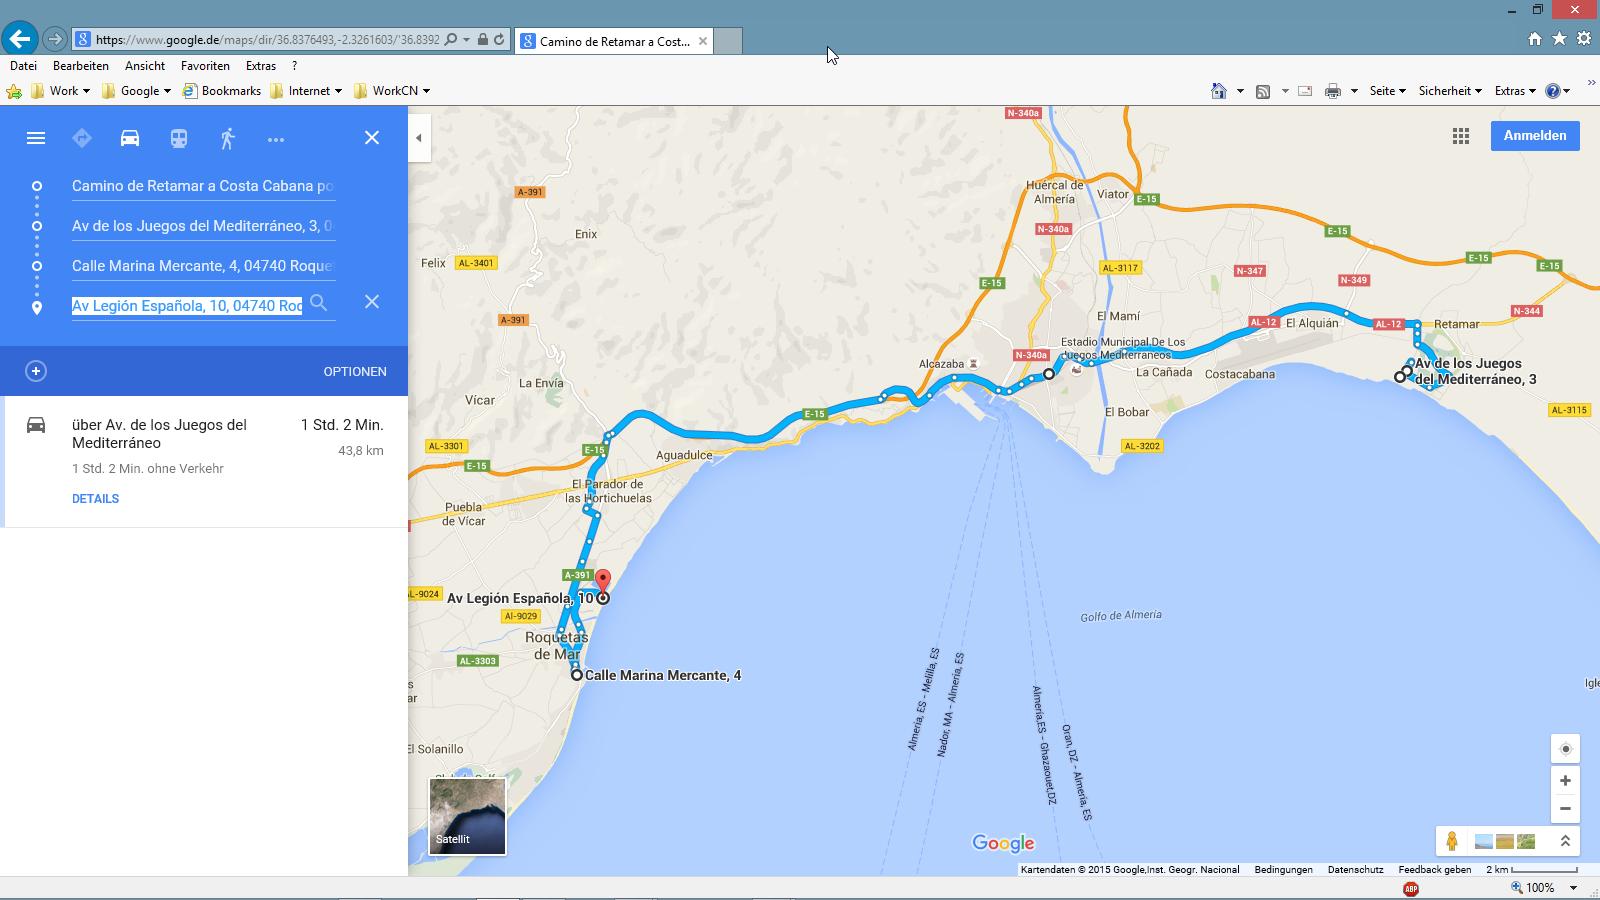The width and height of the screenshot is (1600, 900).
Task: Open the Google Maps hamburger menu
Action: pos(36,138)
